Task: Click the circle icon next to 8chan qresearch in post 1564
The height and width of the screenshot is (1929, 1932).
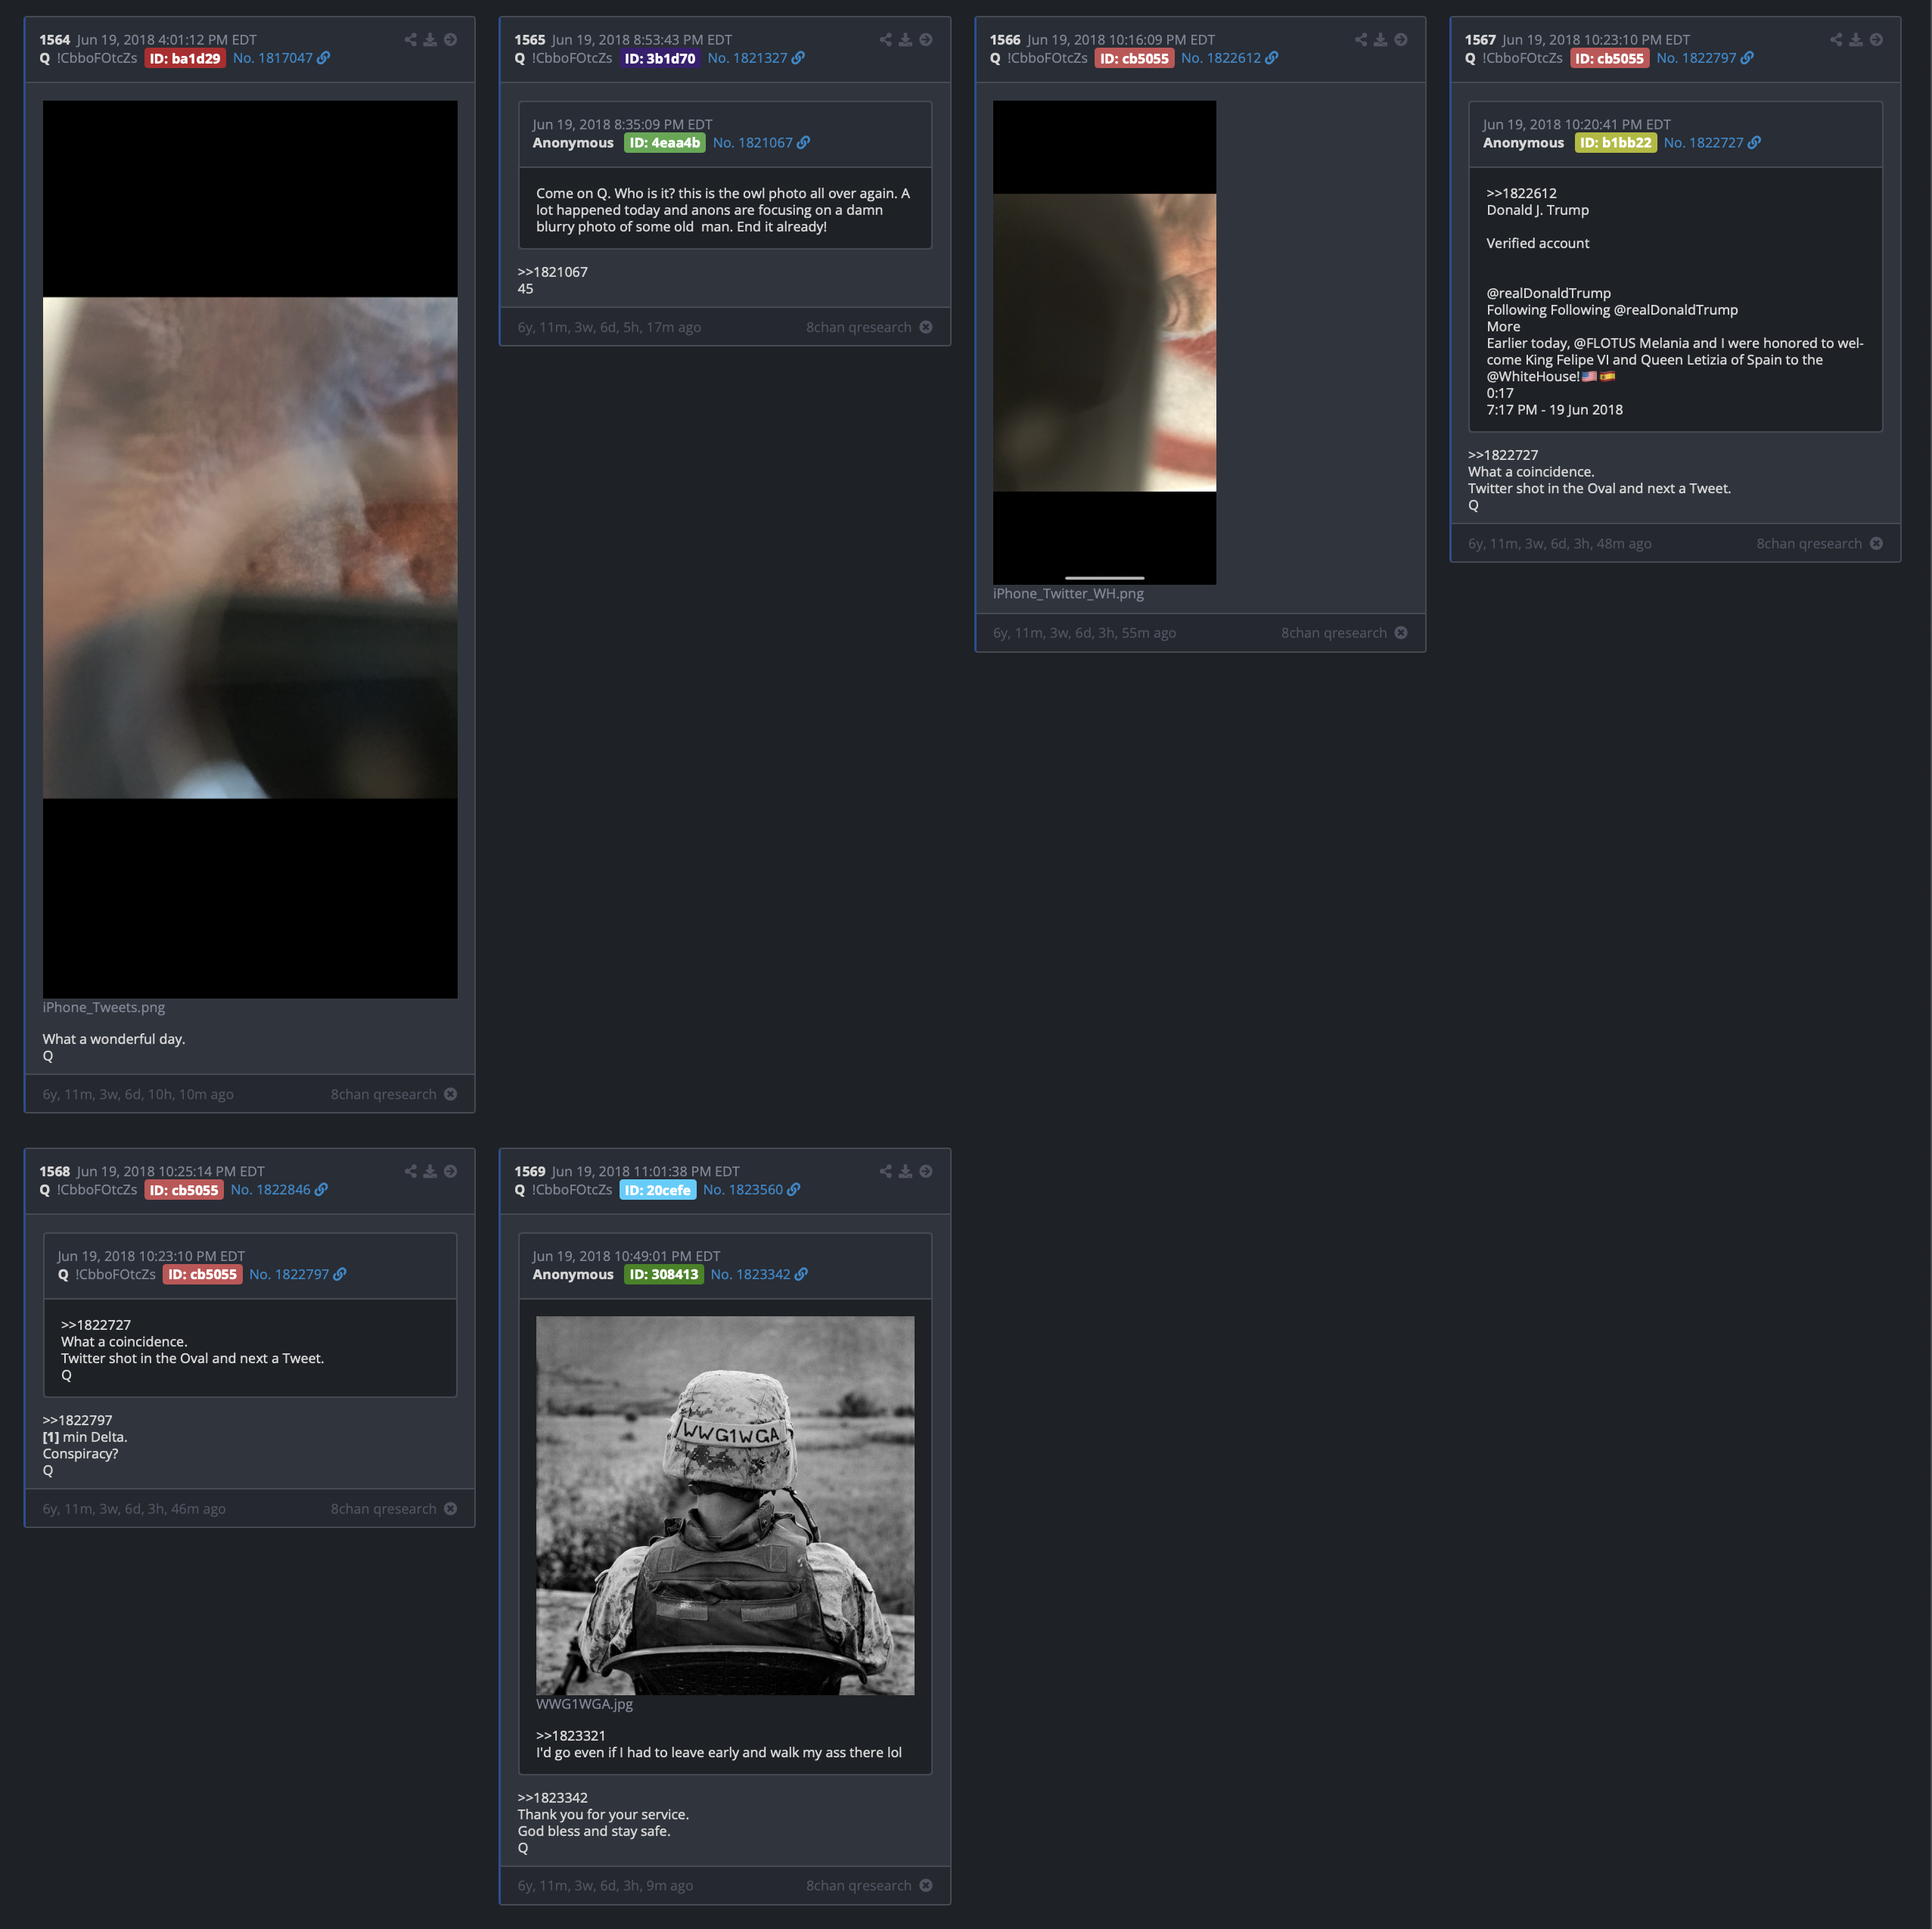Action: [451, 1094]
